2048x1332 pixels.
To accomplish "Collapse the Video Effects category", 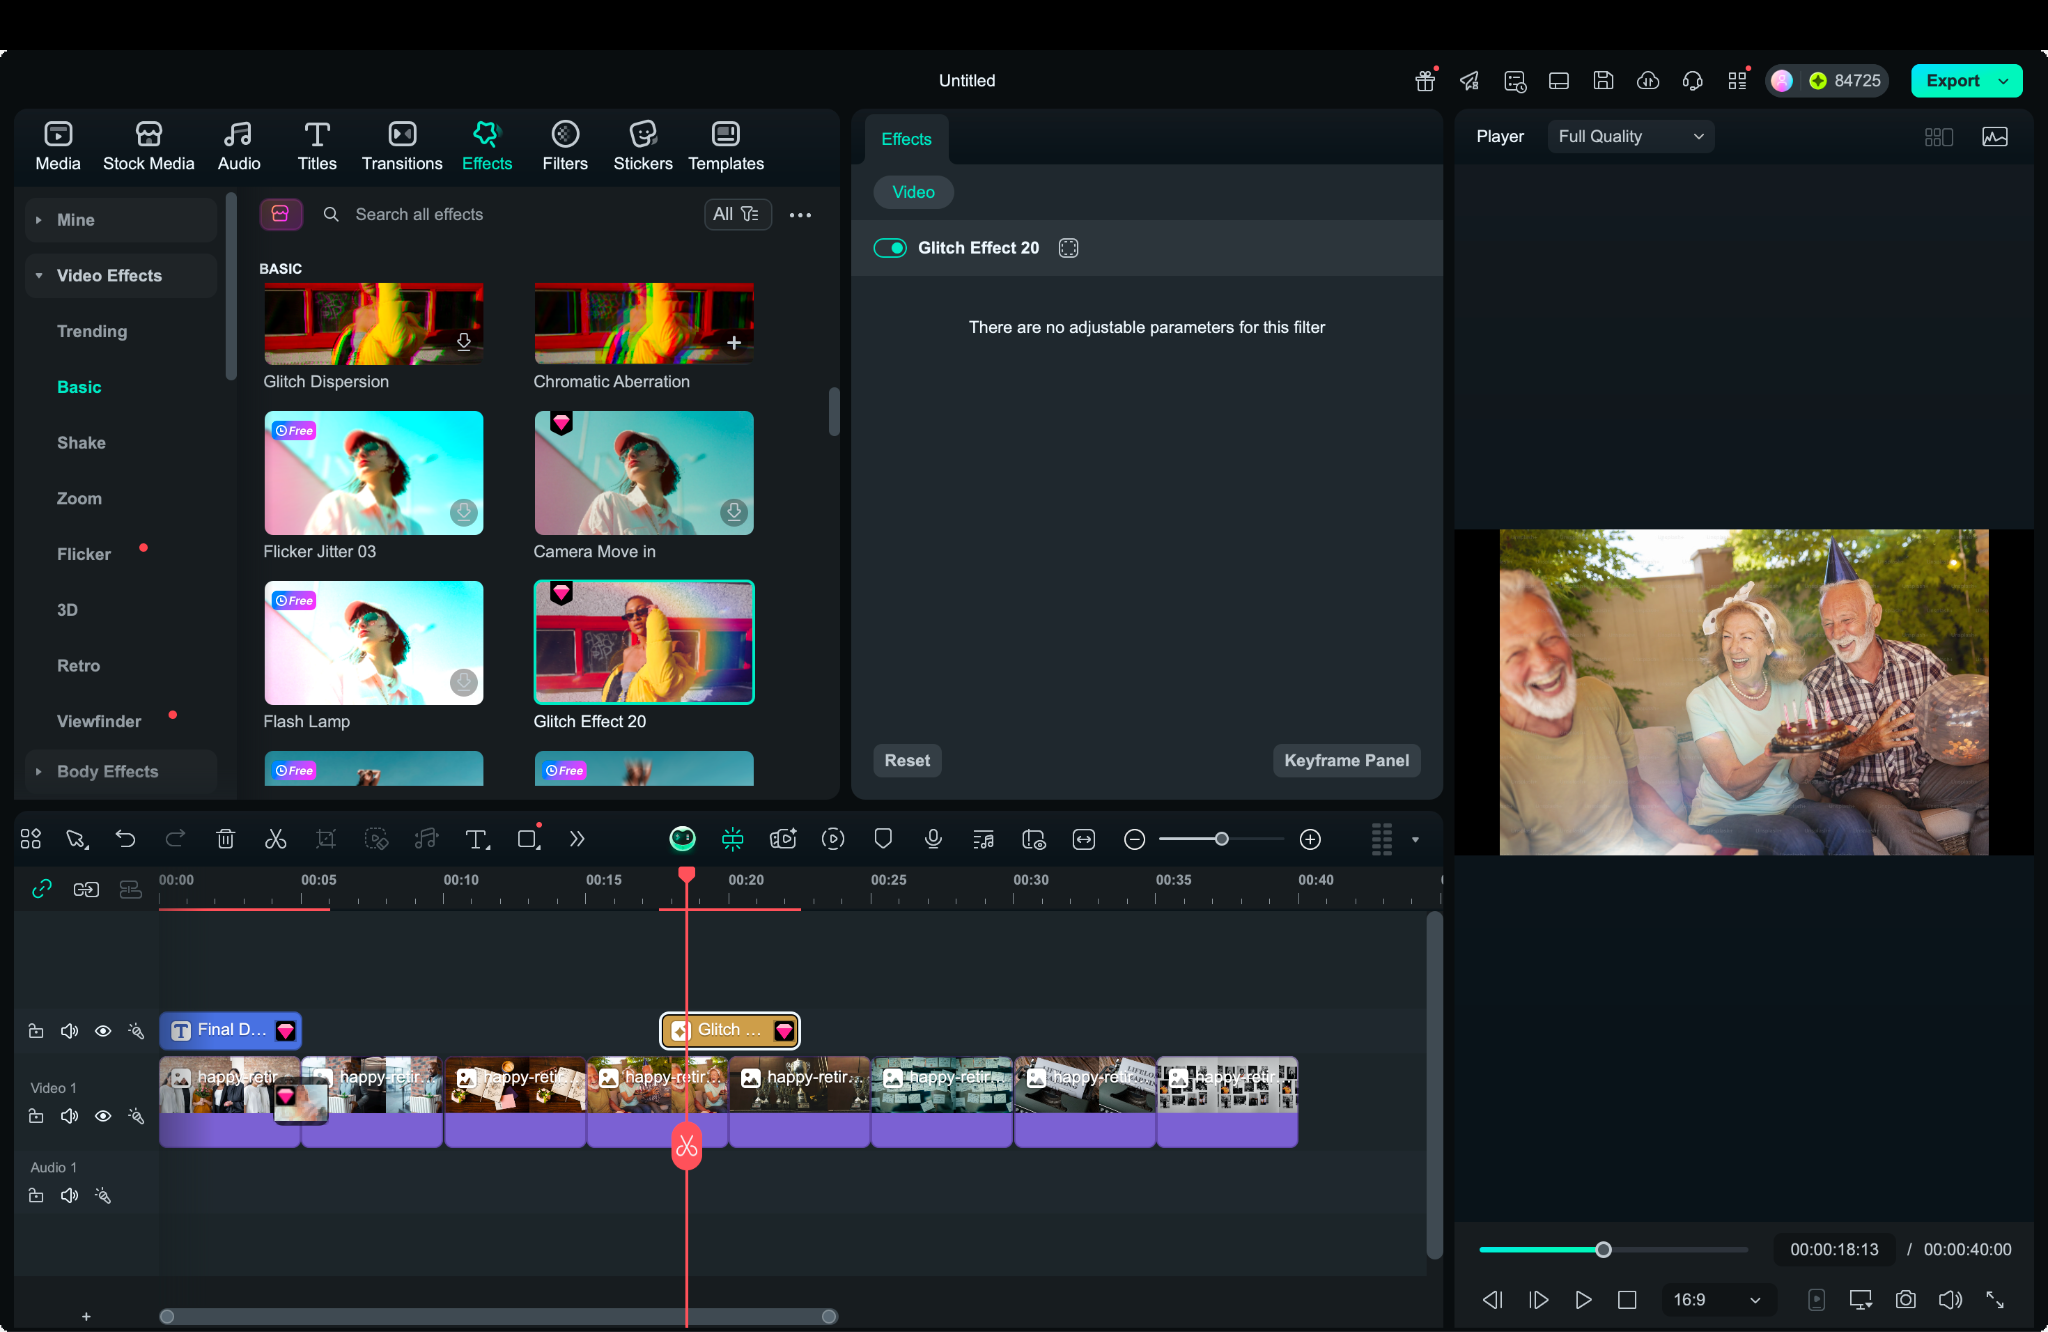I will coord(120,276).
